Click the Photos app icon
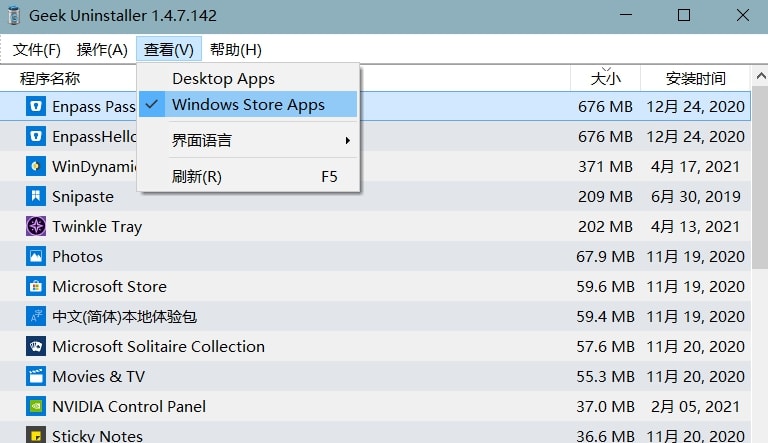 tap(36, 256)
